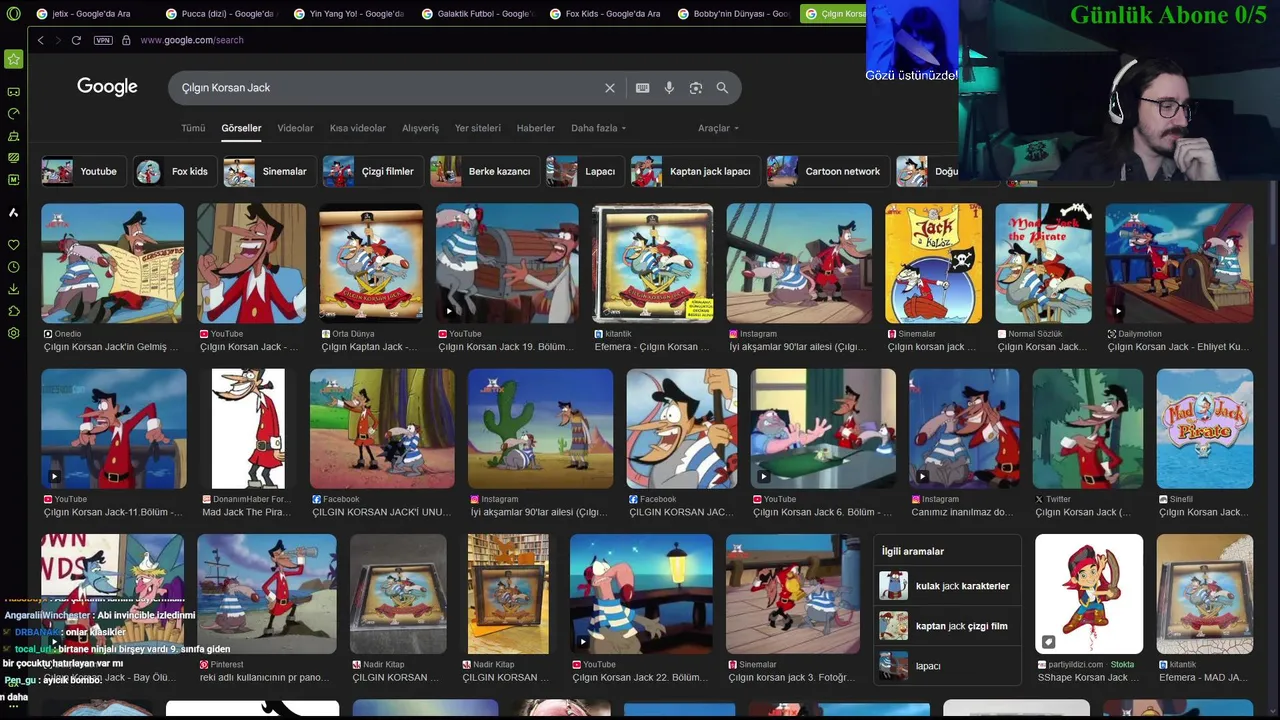Screen dimensions: 1280x720
Task: Filter images by Fox kids chip
Action: 175,171
